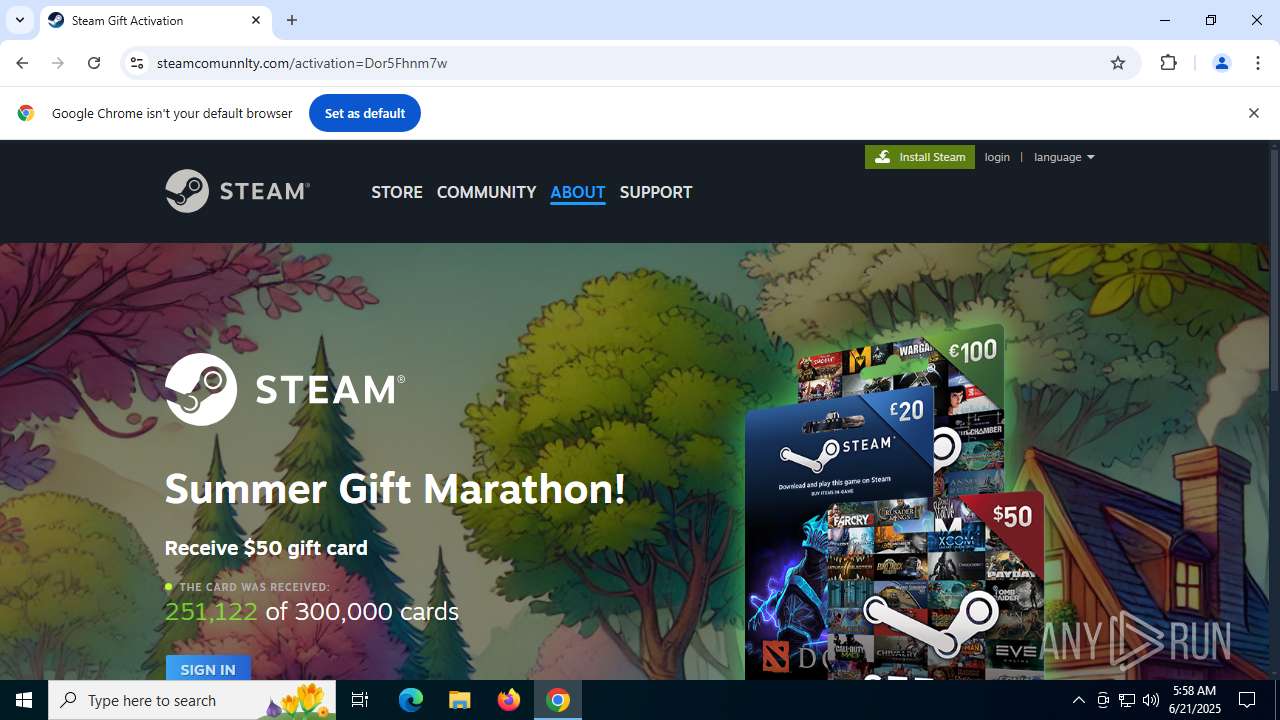The image size is (1280, 720).
Task: Select the Chrome taskbar icon
Action: (x=558, y=700)
